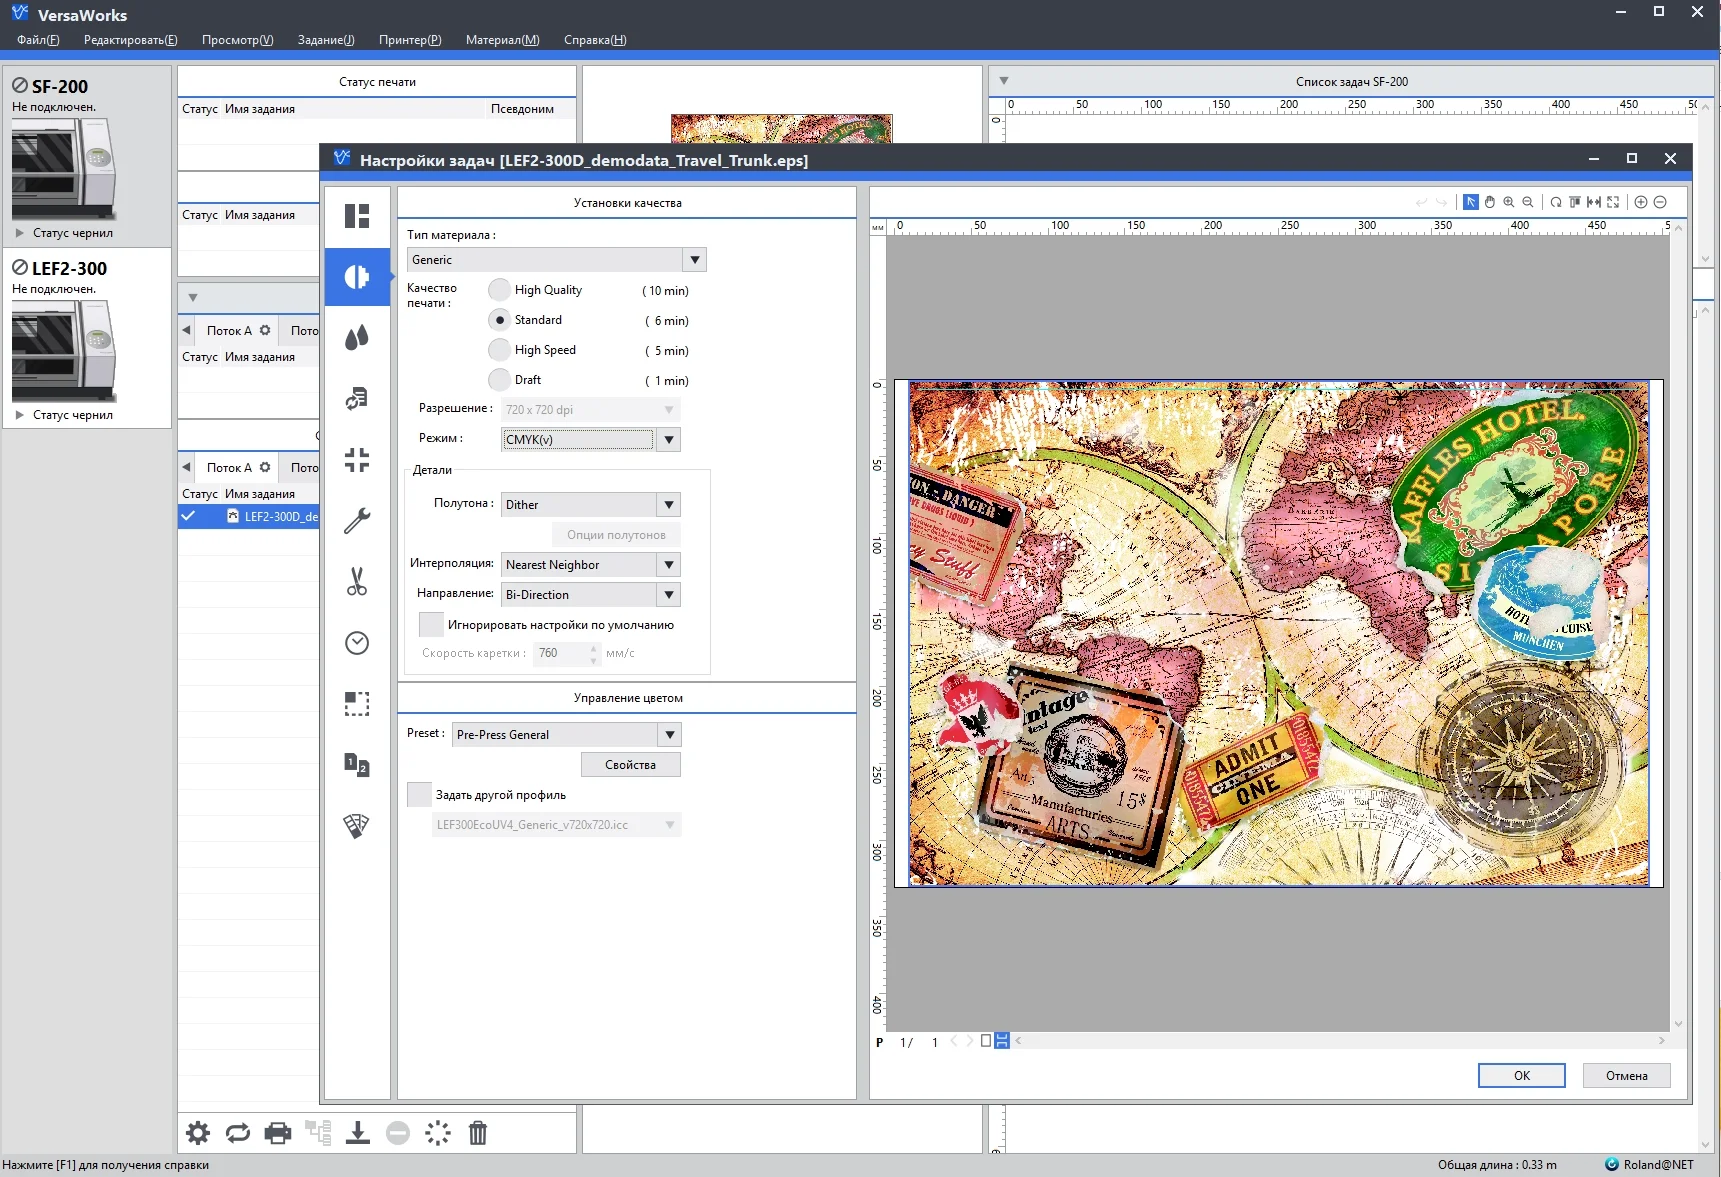Select Standard print quality
1721x1177 pixels.
tap(499, 320)
